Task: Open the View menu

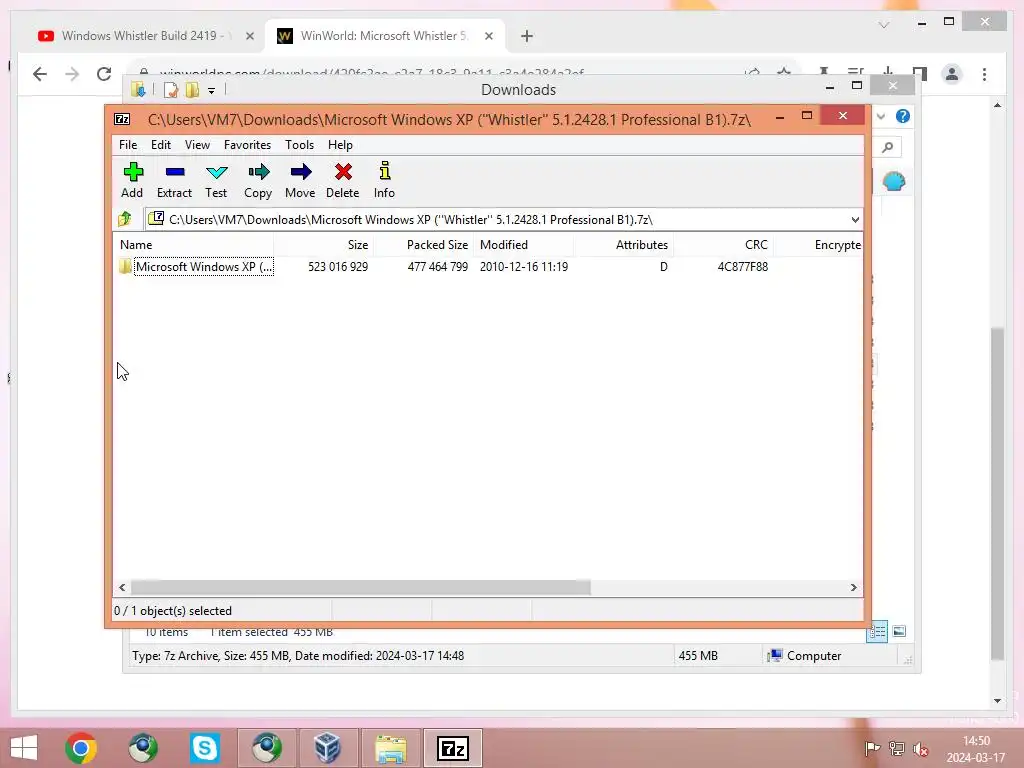Action: [197, 145]
